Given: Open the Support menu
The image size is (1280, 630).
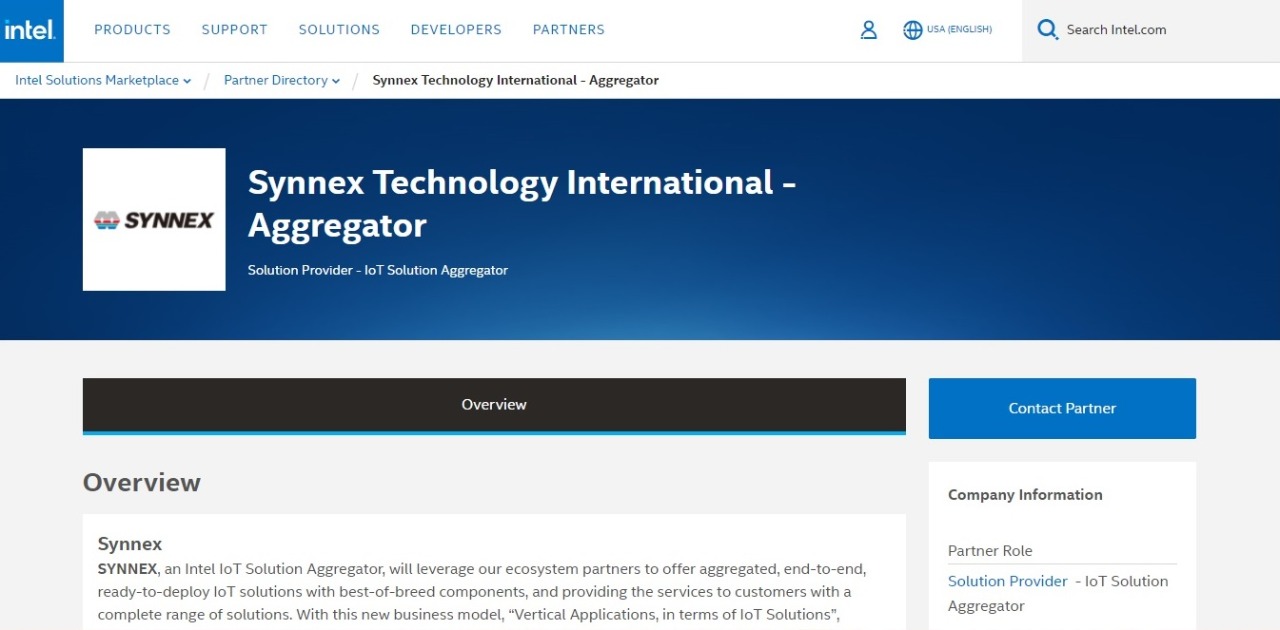Looking at the screenshot, I should [234, 30].
